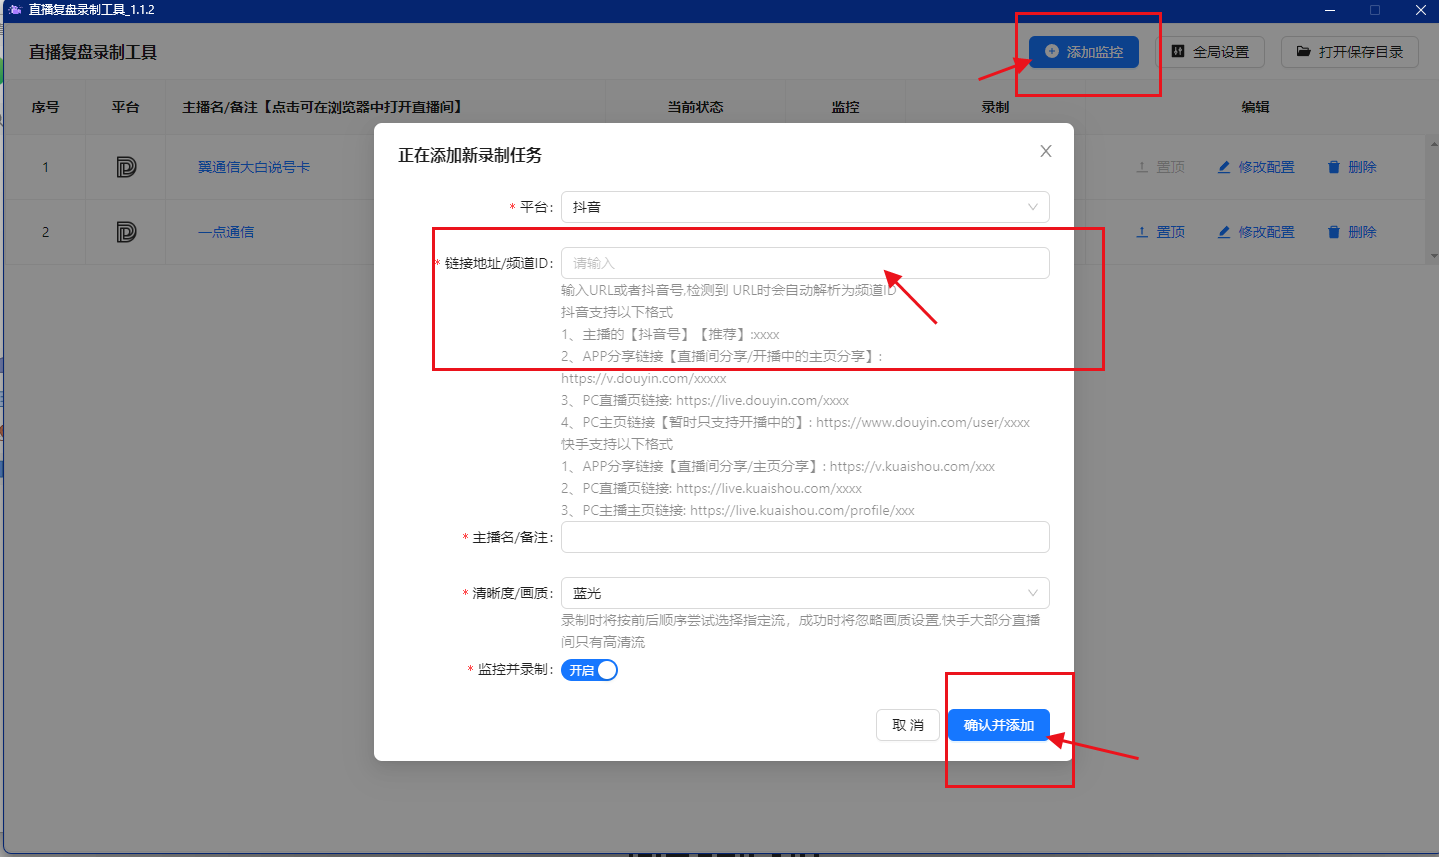Click the Cancel (取消) button
This screenshot has width=1439, height=857.
908,725
